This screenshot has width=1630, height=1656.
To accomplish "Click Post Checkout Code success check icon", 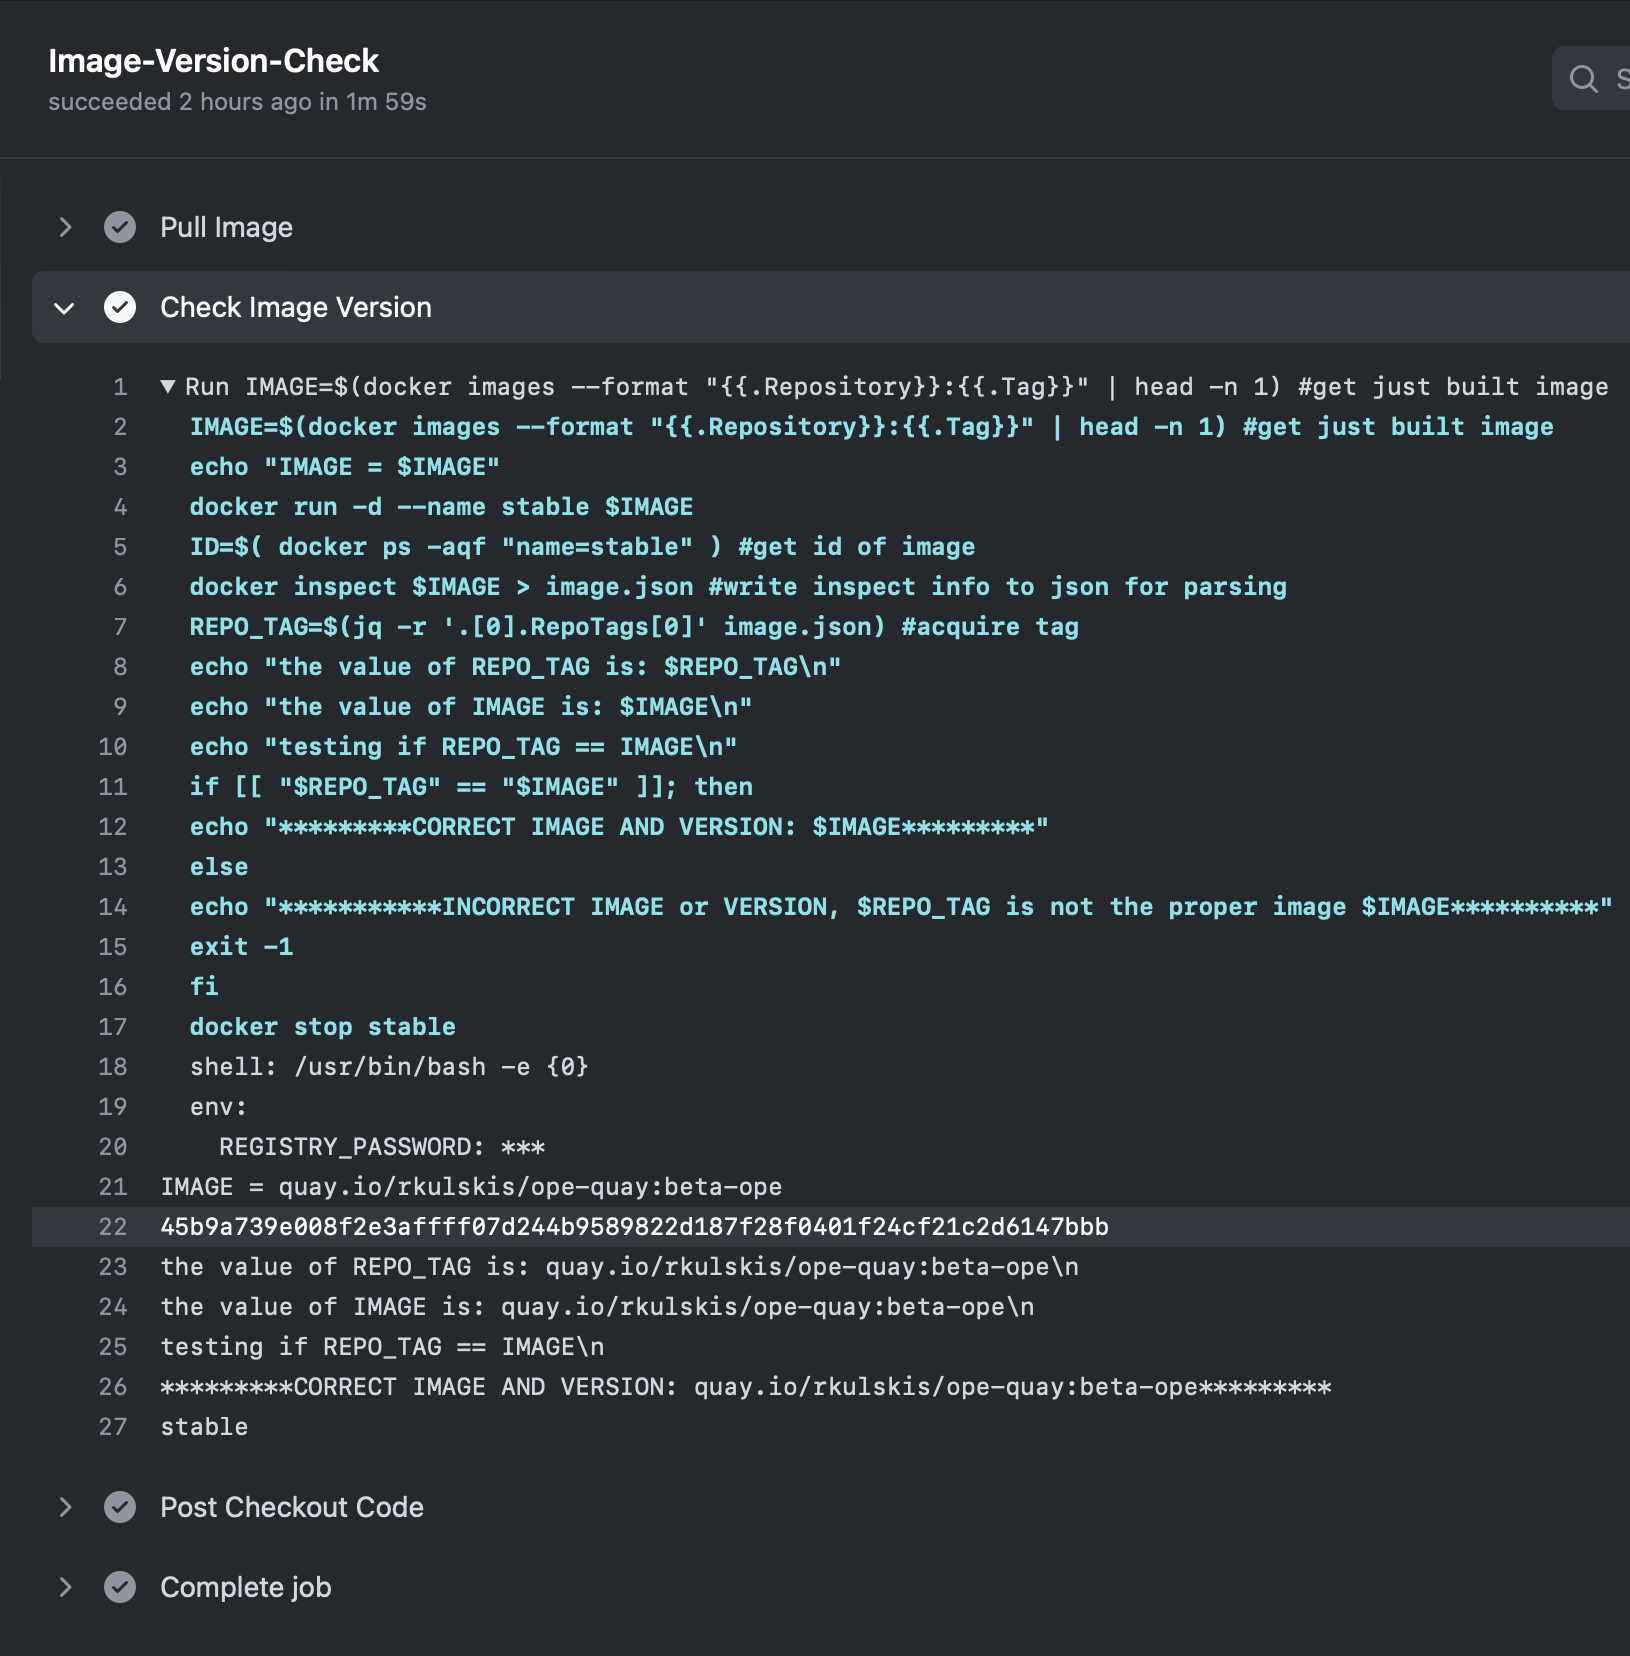I will [120, 1507].
